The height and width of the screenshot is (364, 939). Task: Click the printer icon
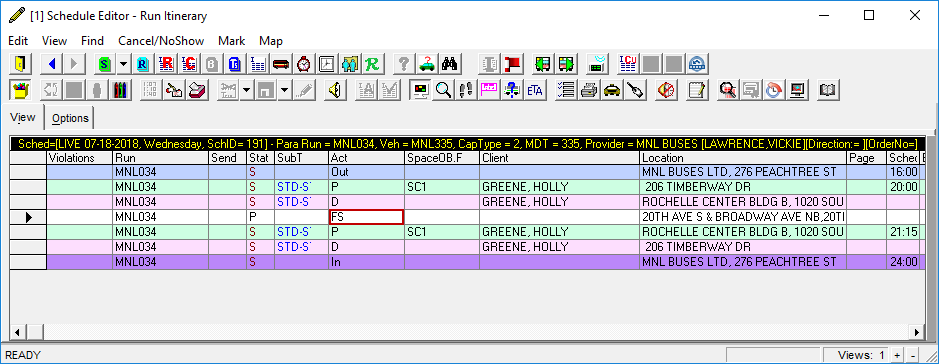pyautogui.click(x=589, y=90)
